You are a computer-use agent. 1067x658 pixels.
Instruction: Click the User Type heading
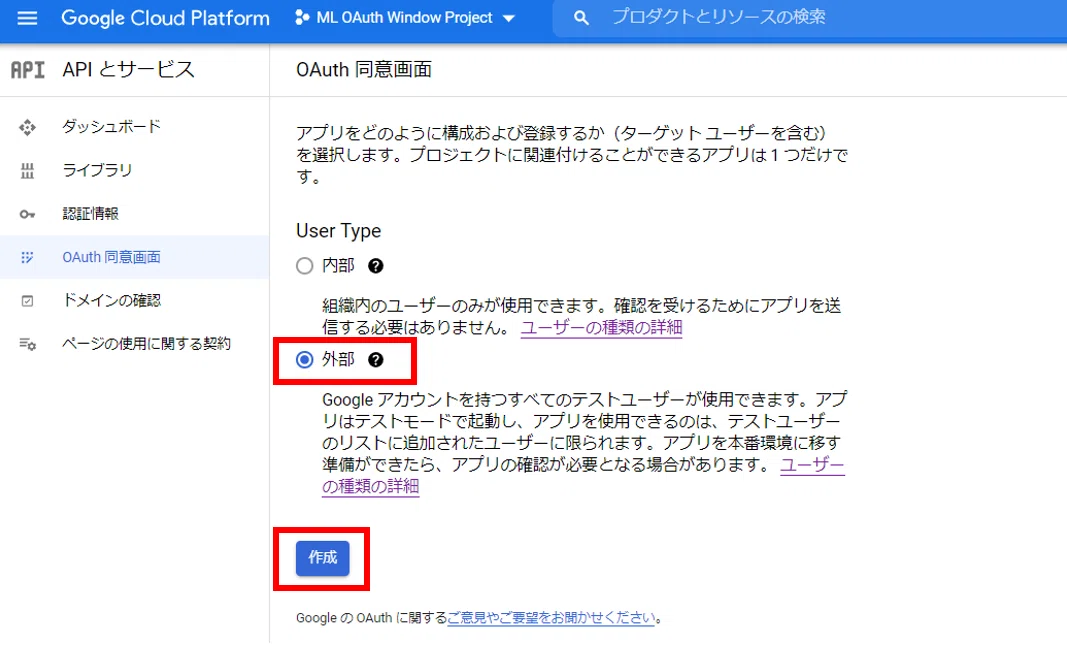(338, 231)
